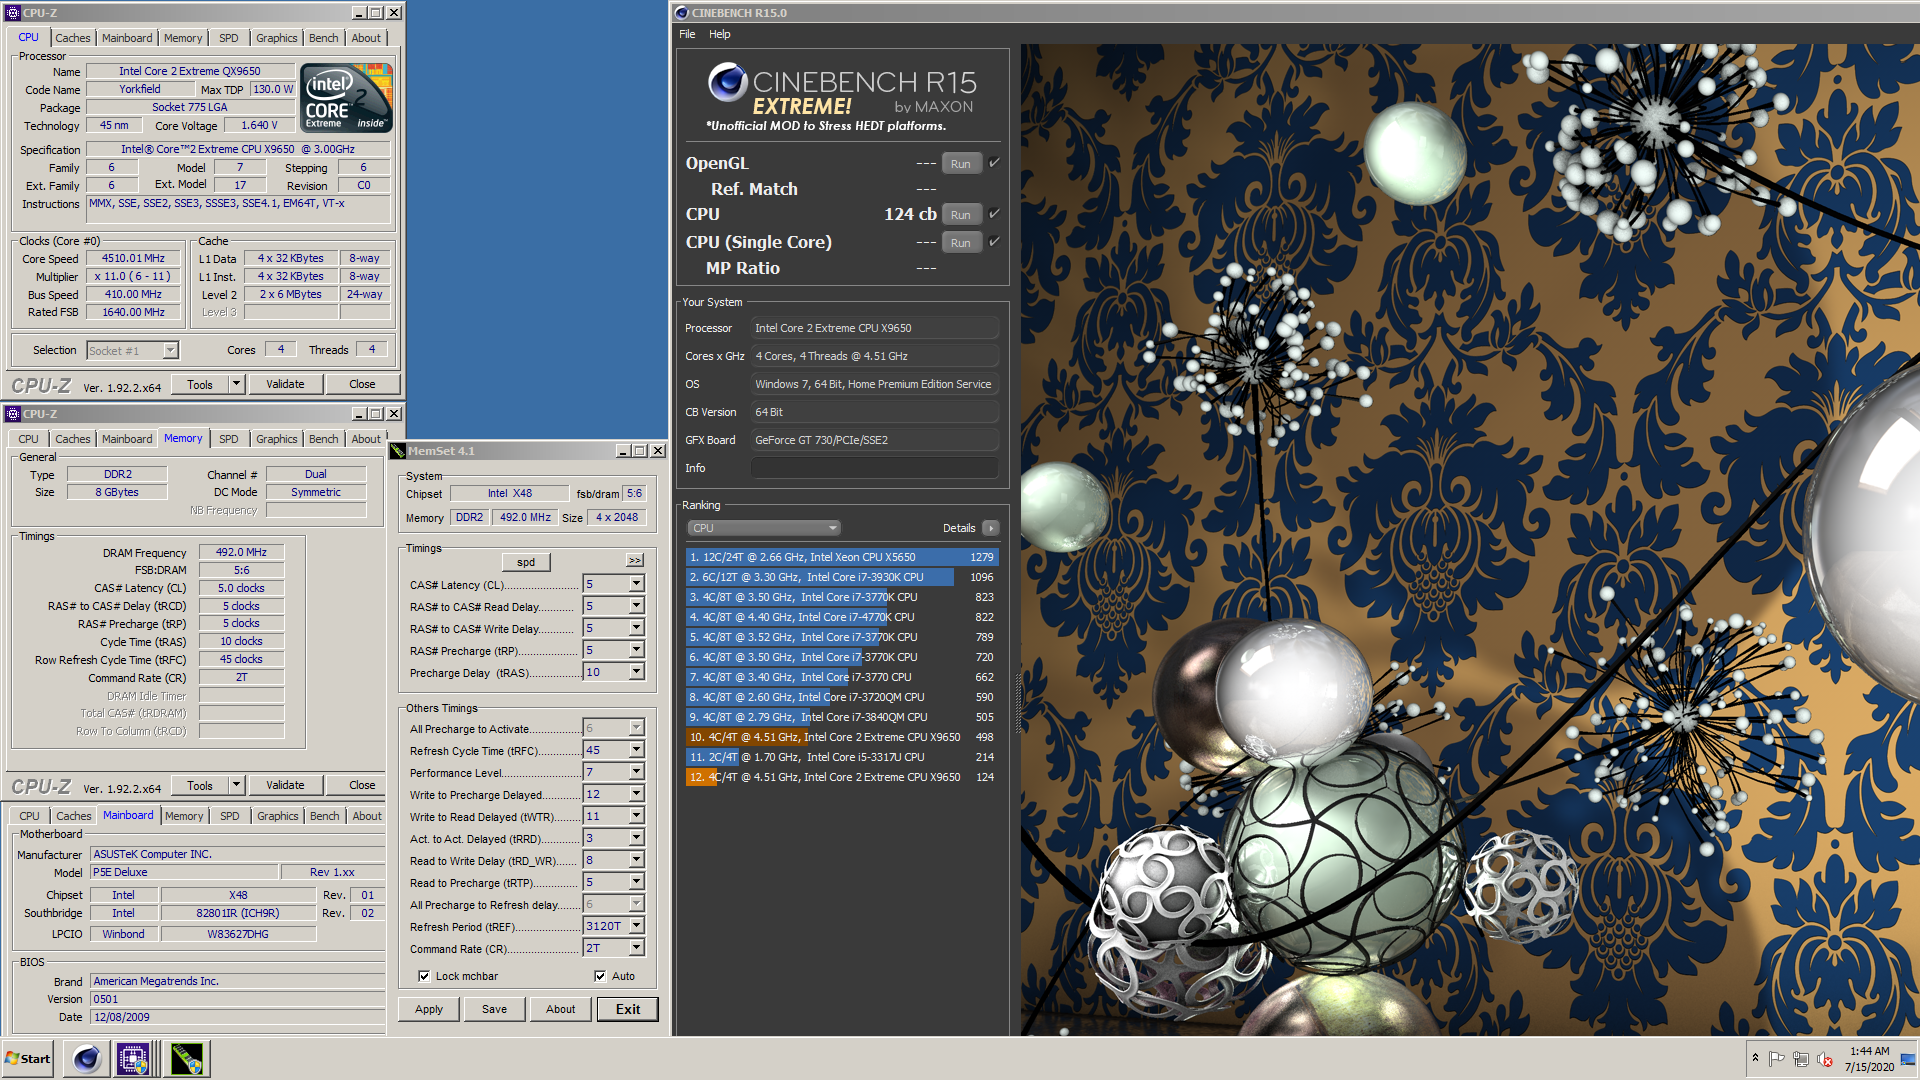This screenshot has height=1080, width=1920.
Task: Click About button in MemSet
Action: point(561,1009)
